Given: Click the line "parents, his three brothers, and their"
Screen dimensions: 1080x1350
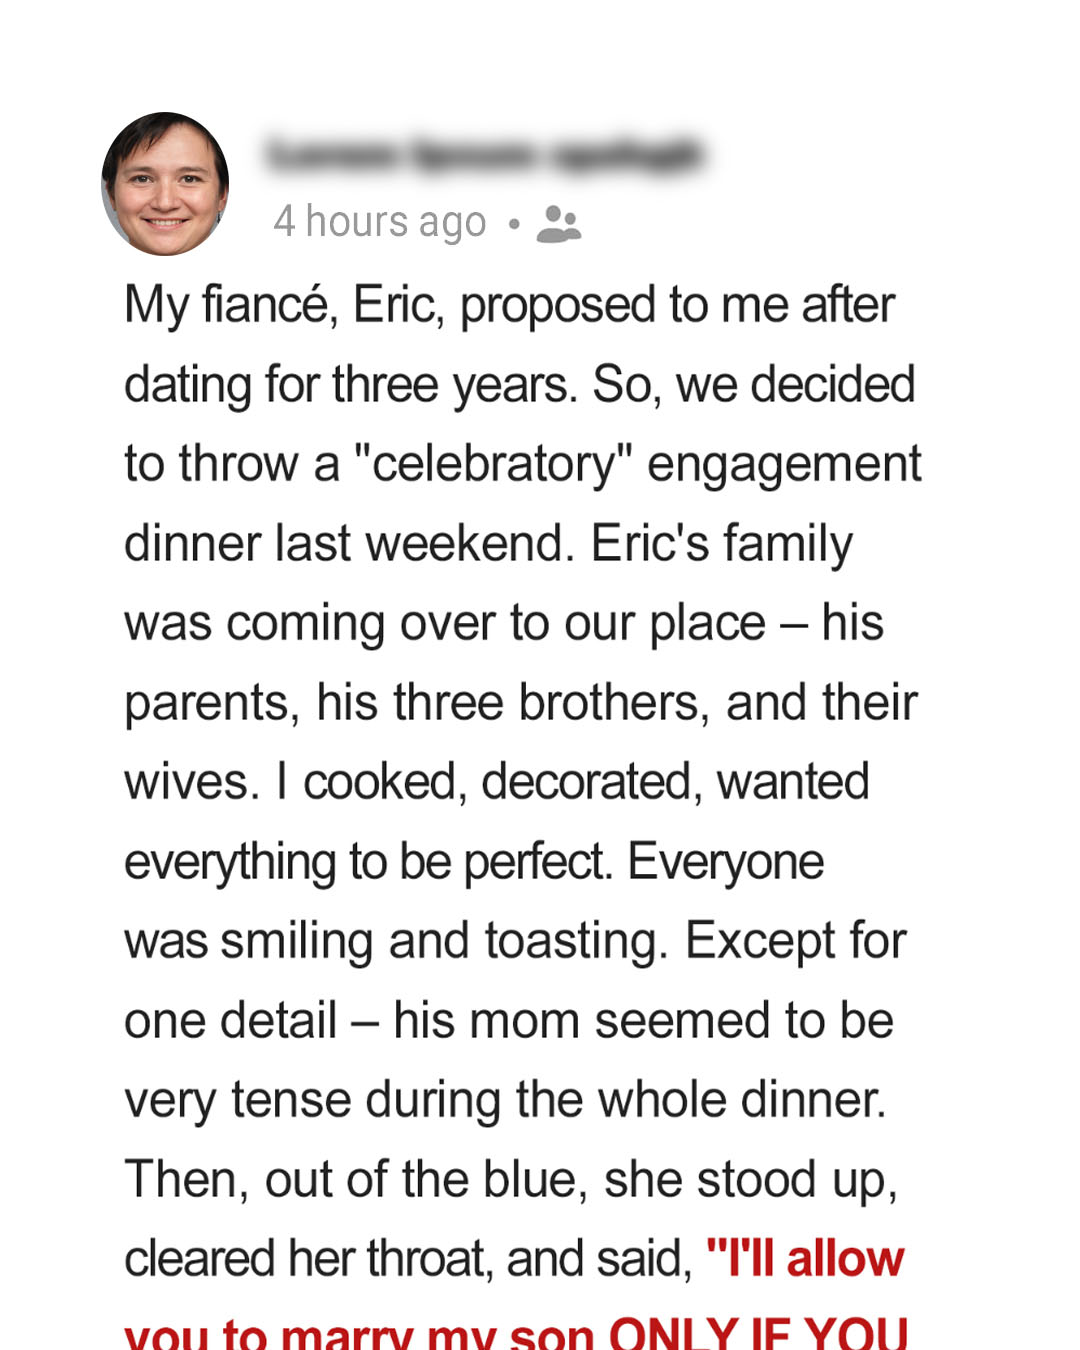Looking at the screenshot, I should click(x=521, y=703).
